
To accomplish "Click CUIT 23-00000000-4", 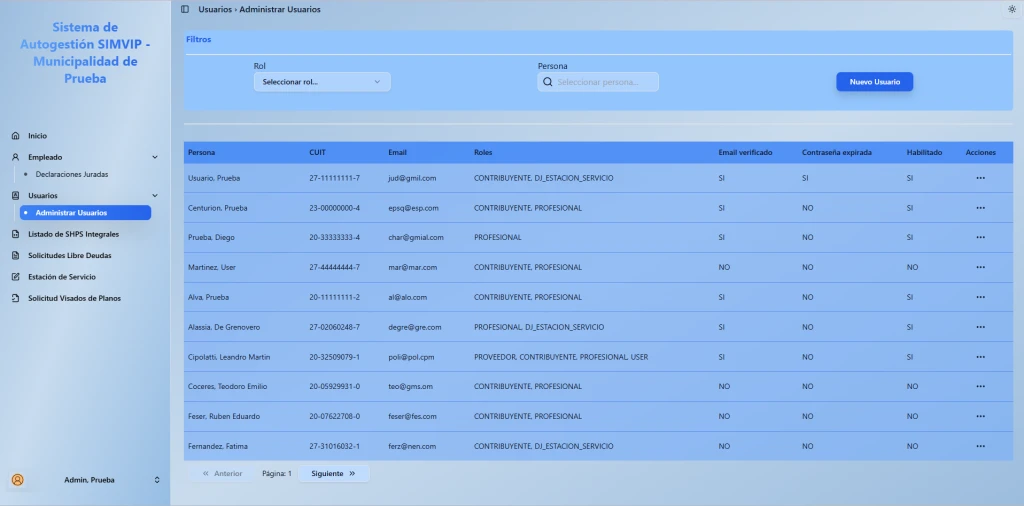I will pyautogui.click(x=334, y=208).
